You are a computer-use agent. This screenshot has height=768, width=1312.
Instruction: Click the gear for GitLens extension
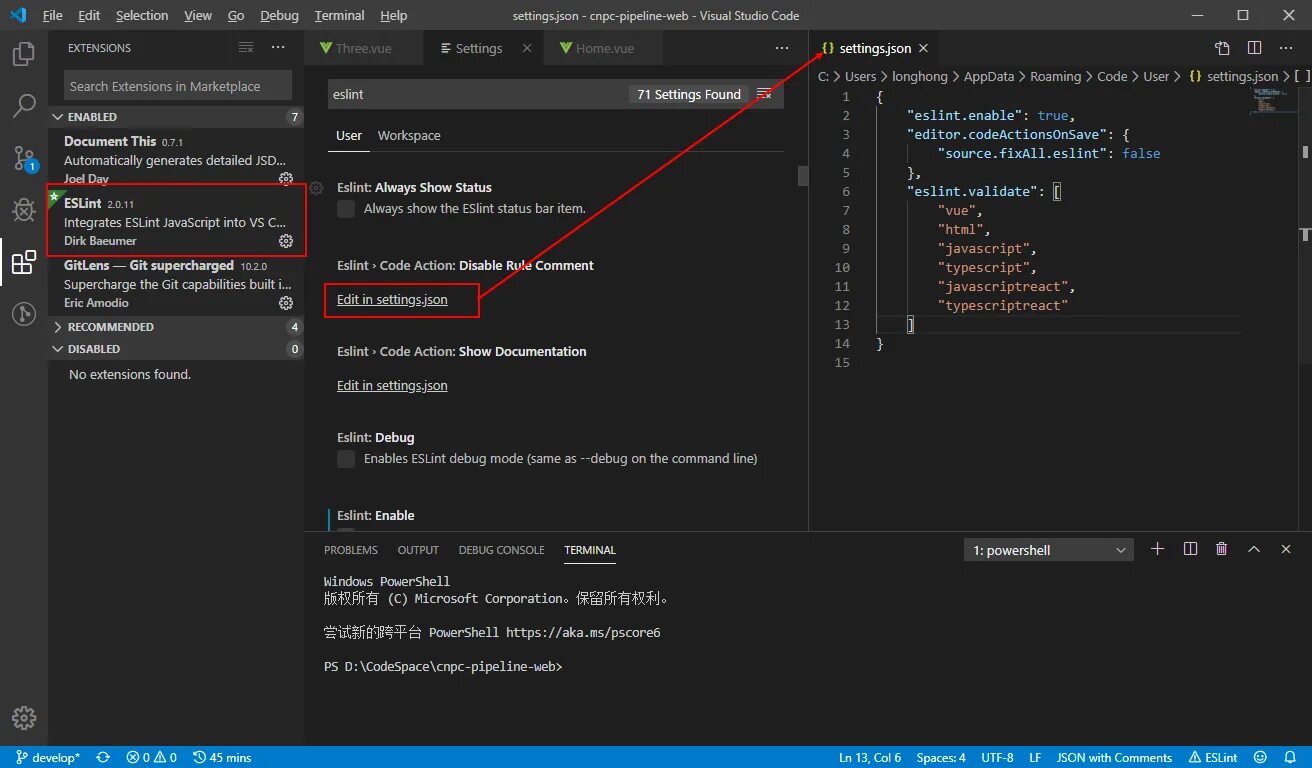[286, 303]
